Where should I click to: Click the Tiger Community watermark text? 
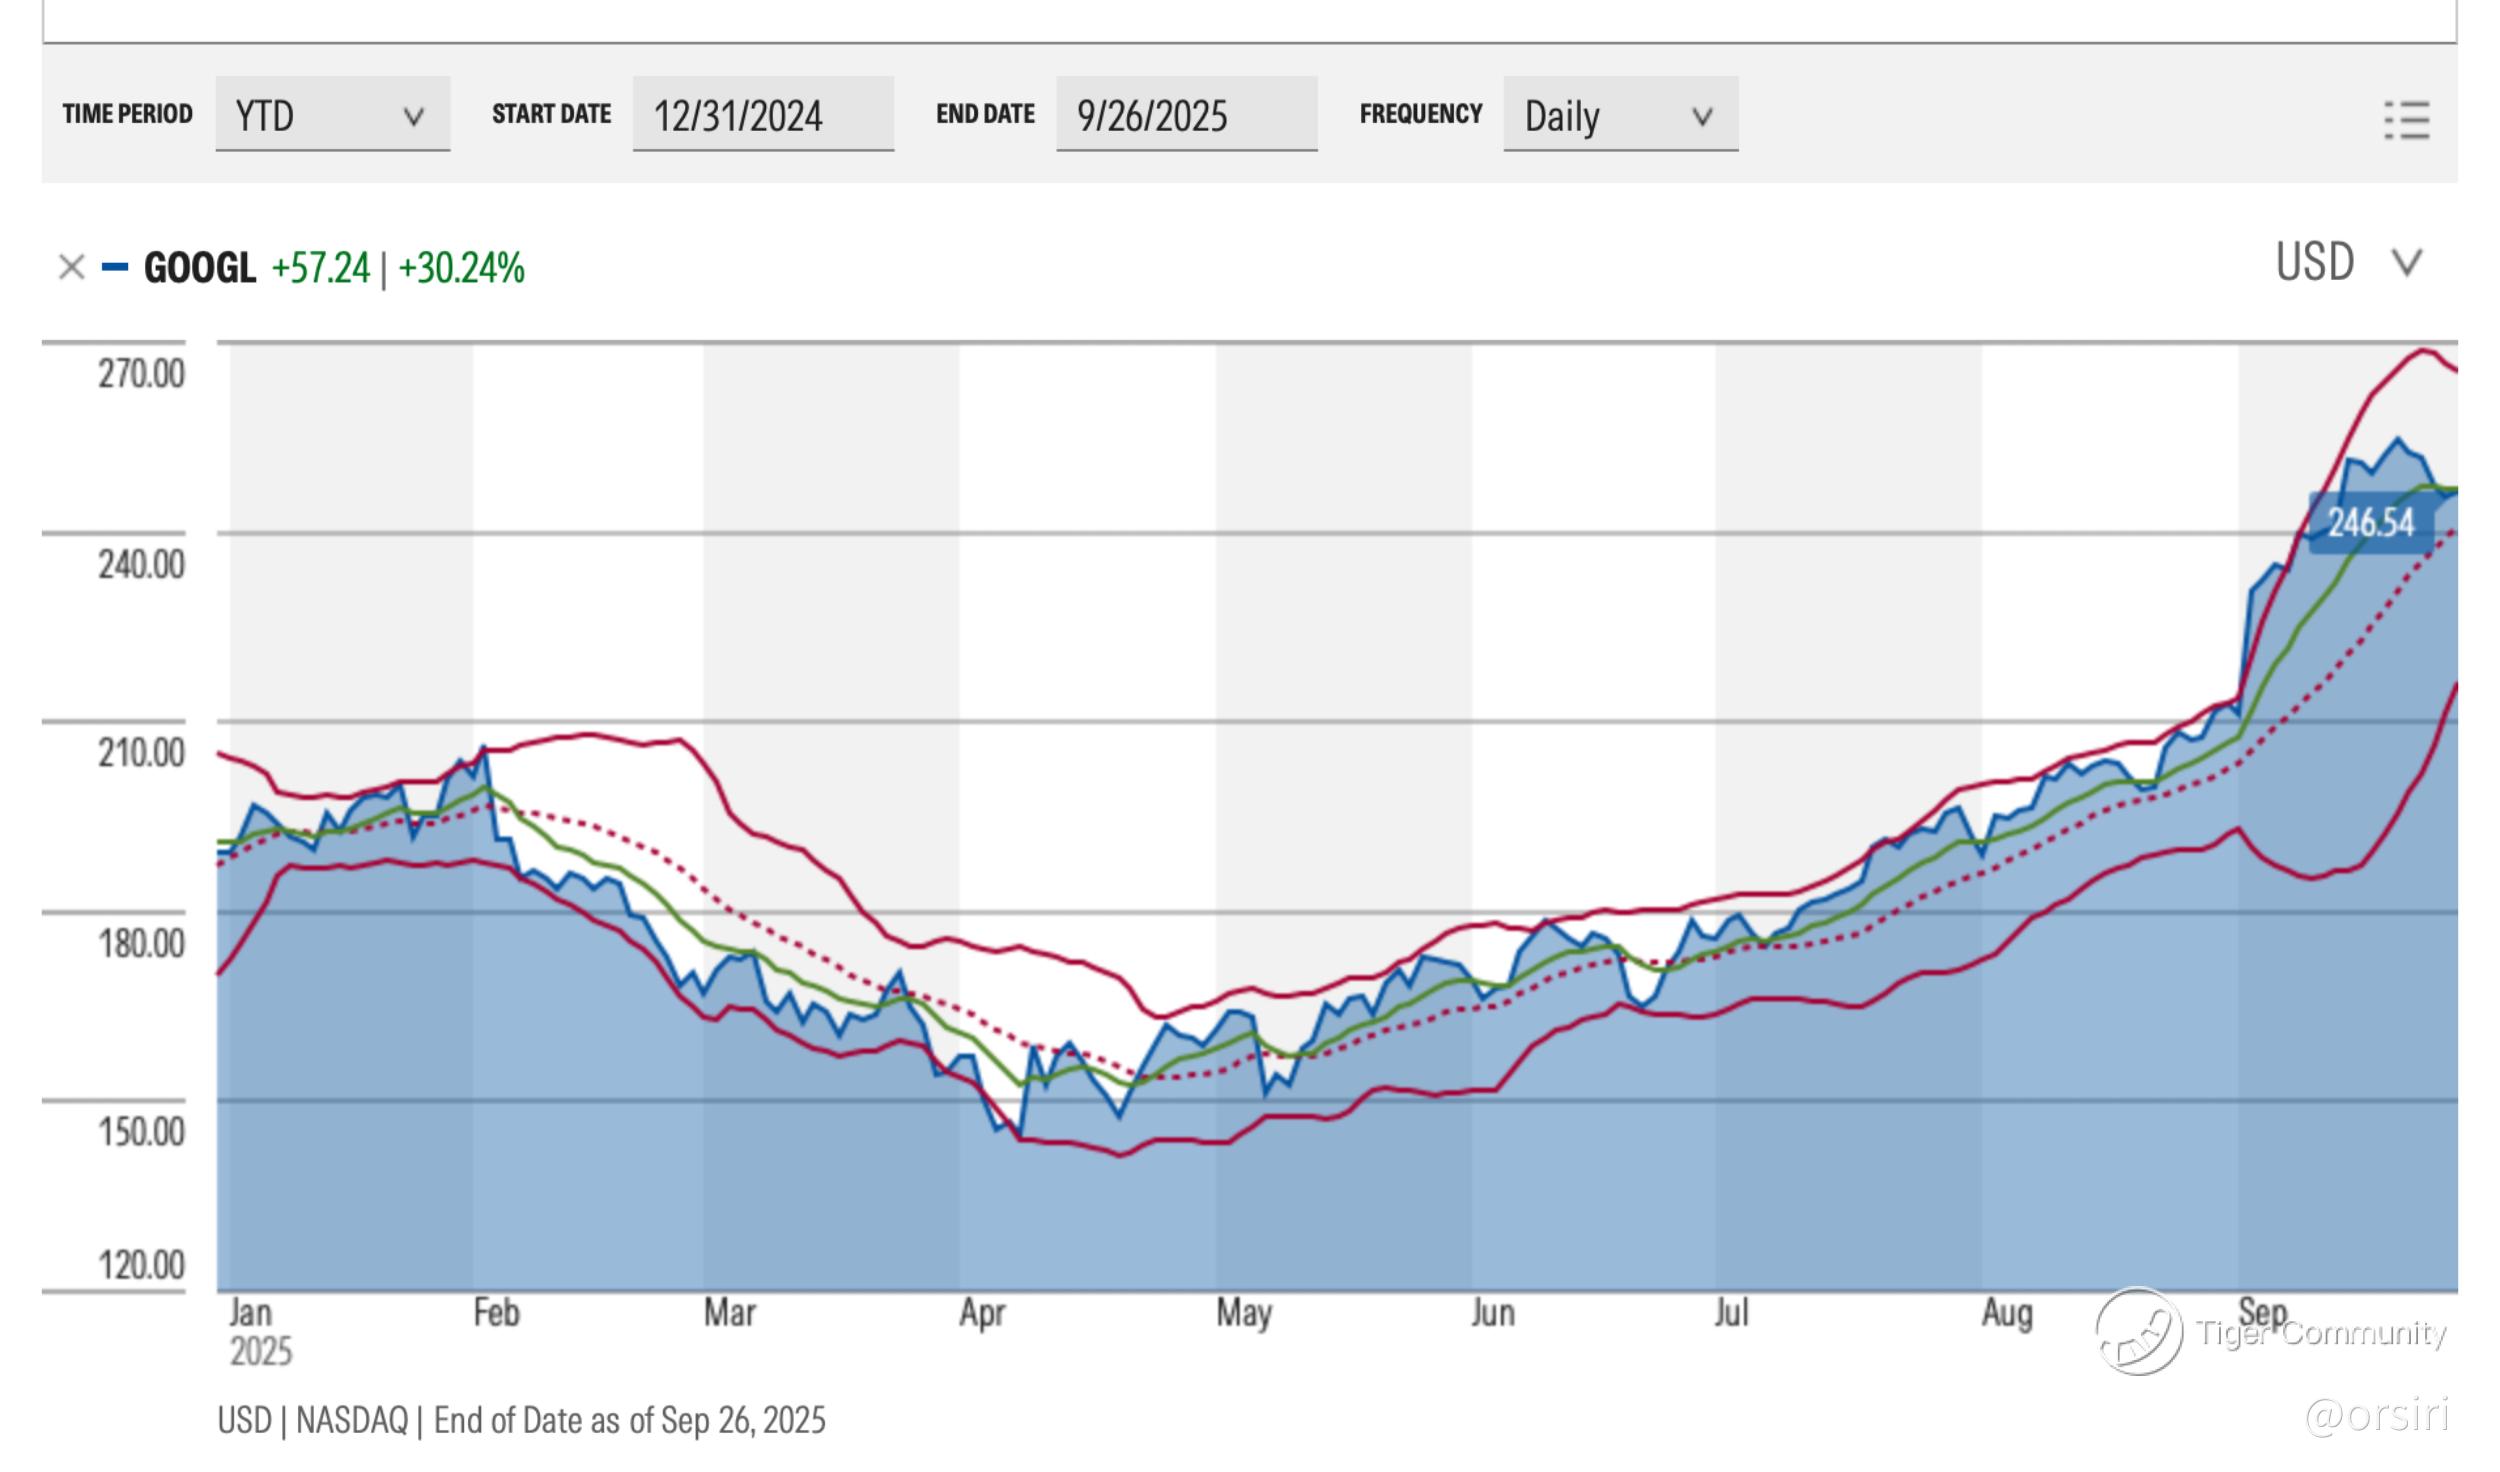tap(2321, 1333)
